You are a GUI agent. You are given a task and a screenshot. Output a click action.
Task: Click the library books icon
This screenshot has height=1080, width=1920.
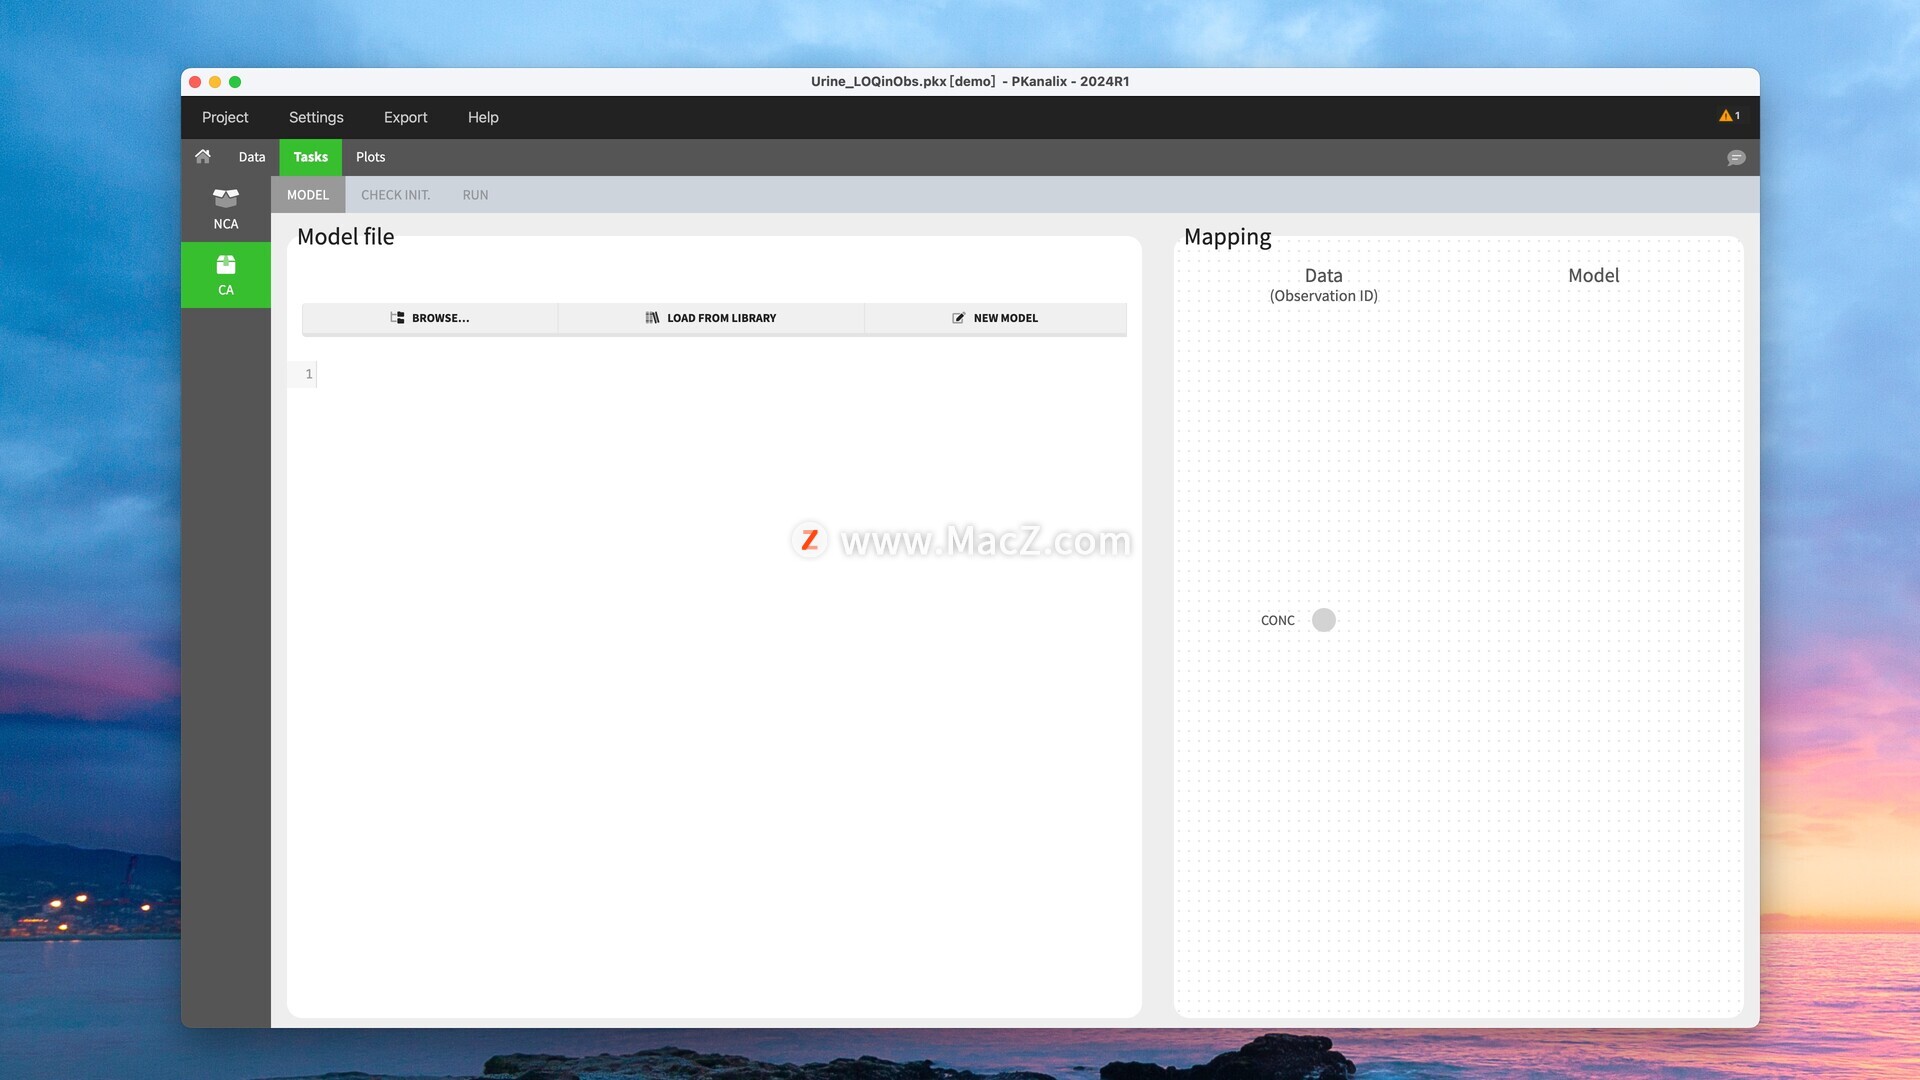pos(652,318)
